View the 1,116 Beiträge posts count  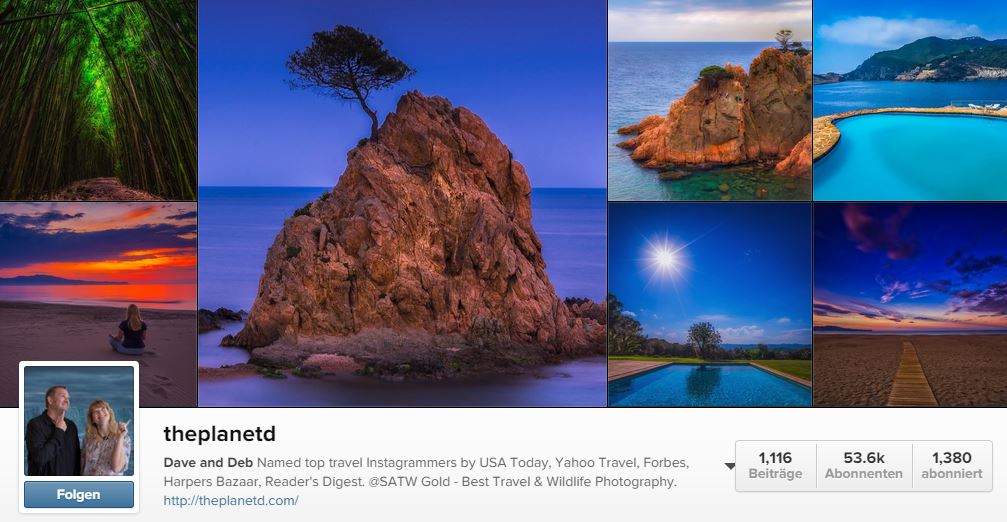775,465
